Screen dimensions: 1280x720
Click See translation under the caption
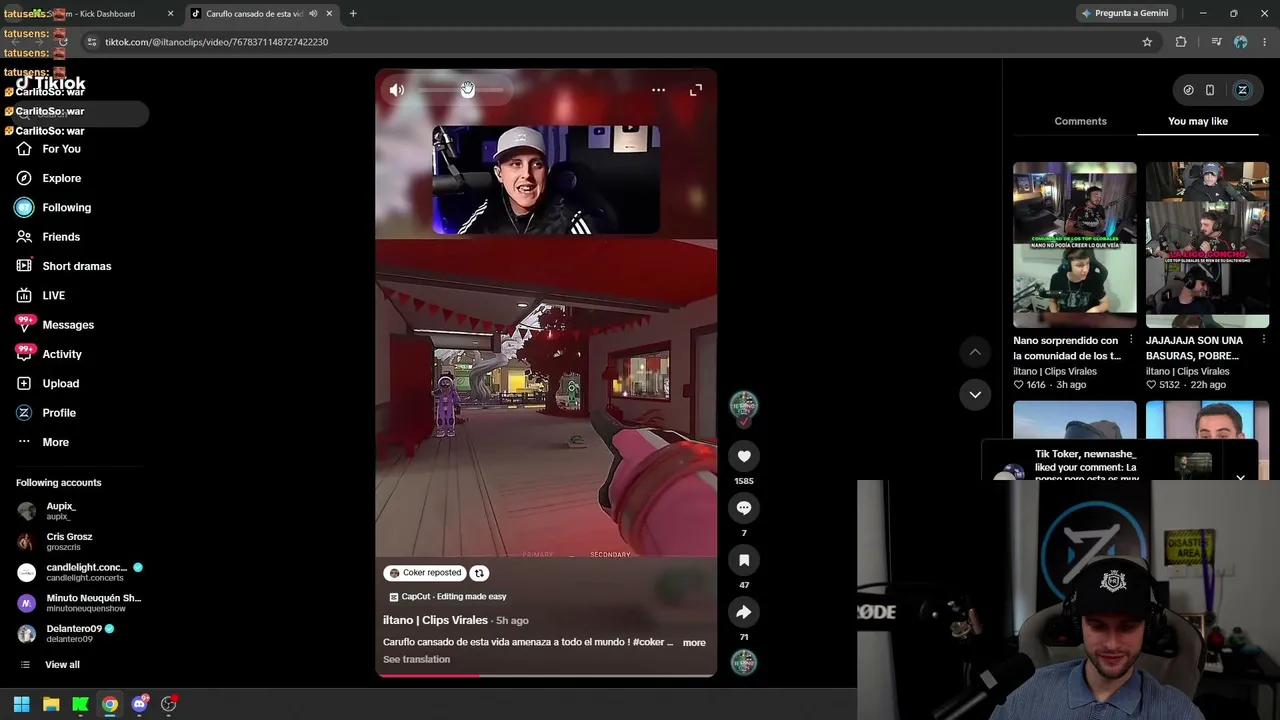click(416, 660)
